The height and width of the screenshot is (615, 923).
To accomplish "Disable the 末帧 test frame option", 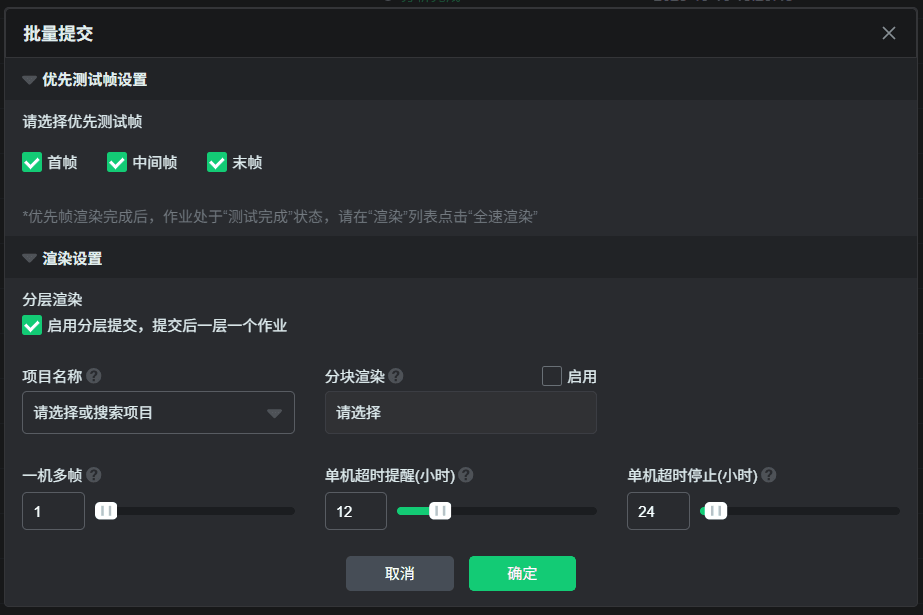I will (217, 162).
